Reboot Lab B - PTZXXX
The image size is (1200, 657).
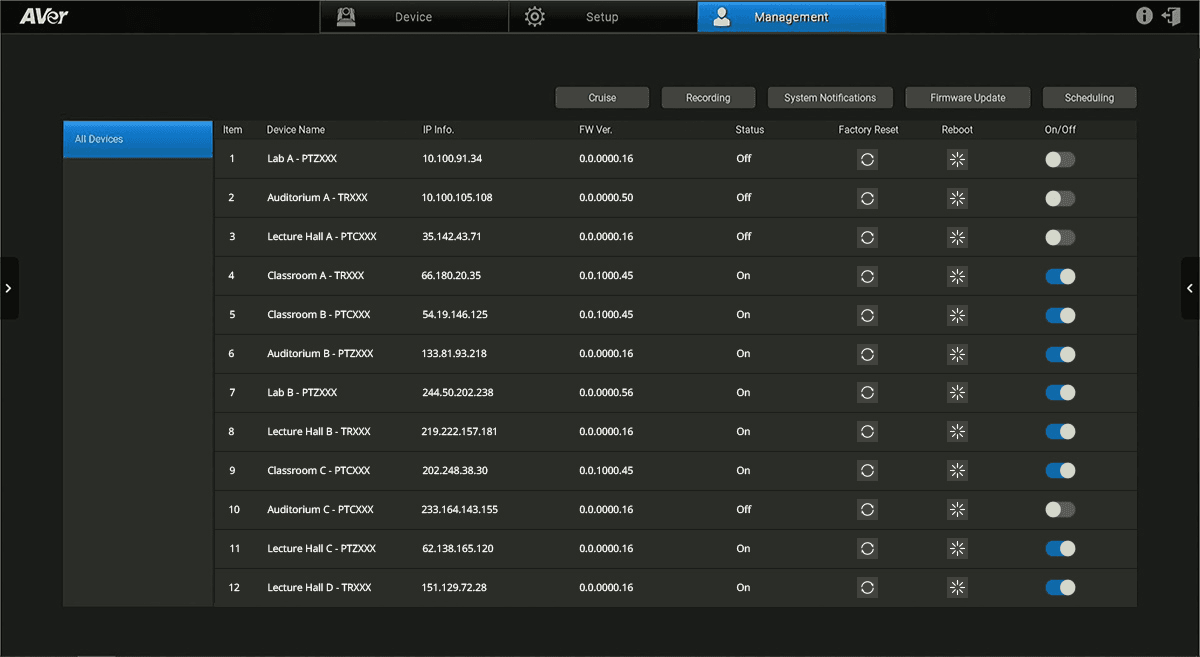958,393
